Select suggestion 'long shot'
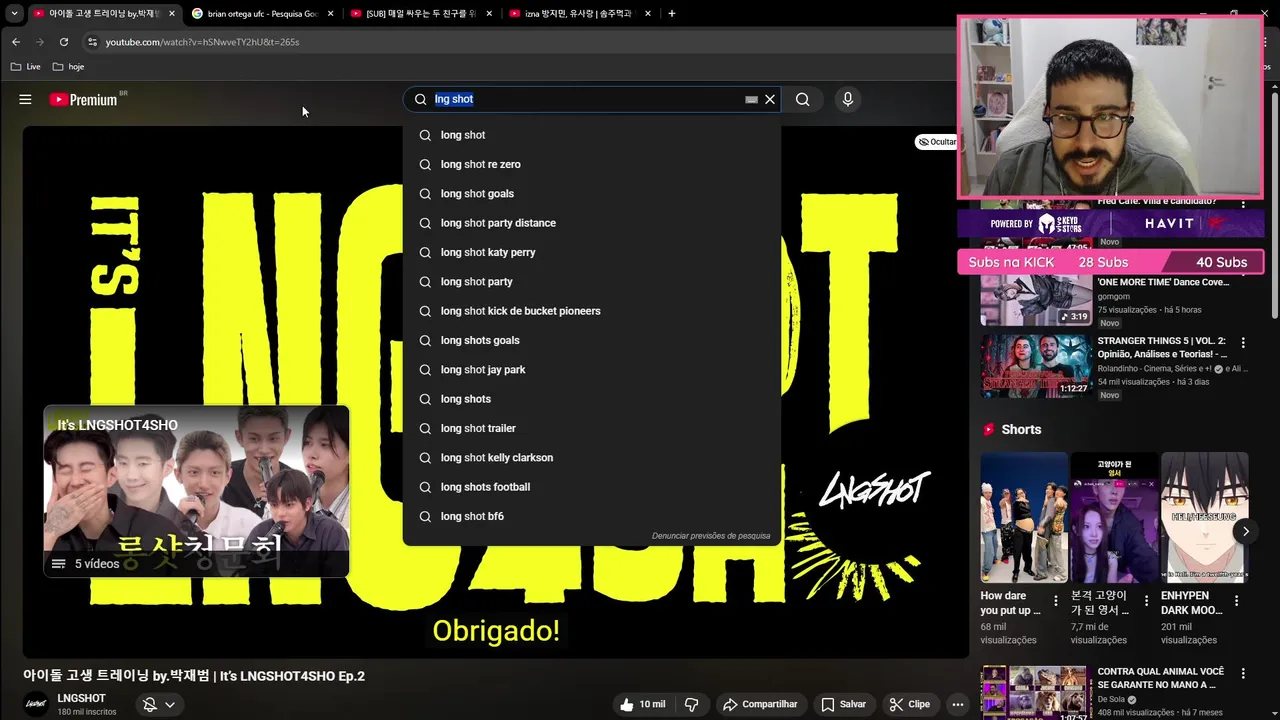Viewport: 1280px width, 720px height. coord(592,135)
